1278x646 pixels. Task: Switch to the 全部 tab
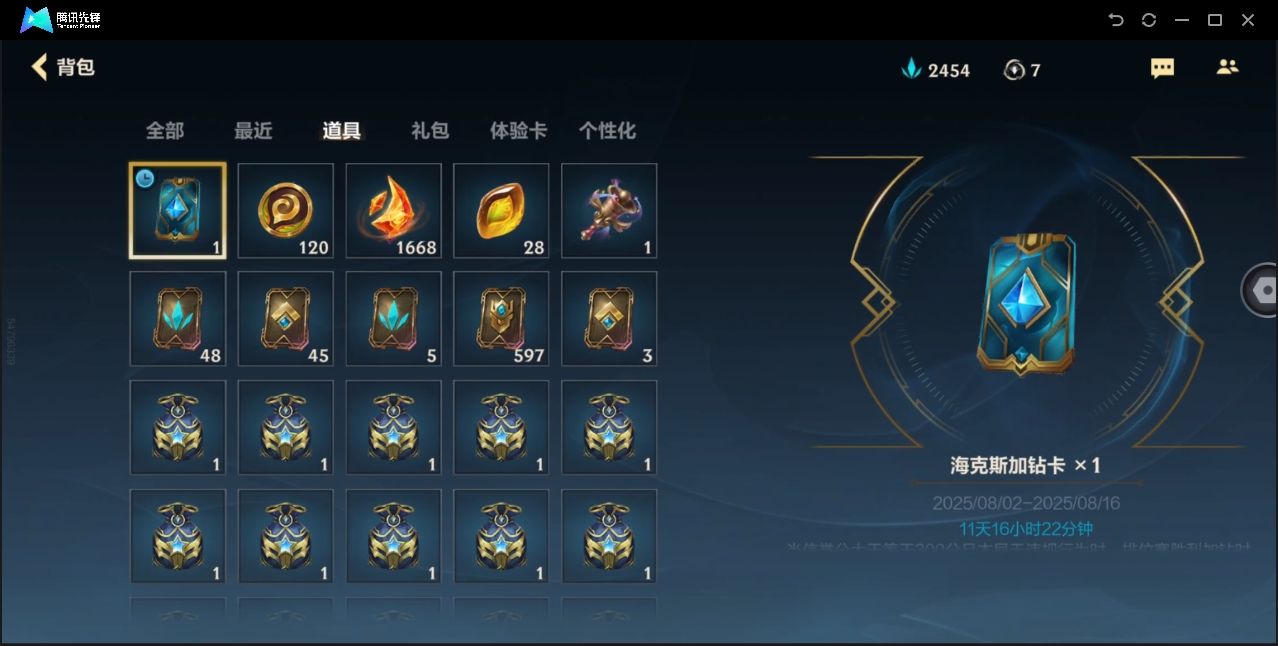[x=165, y=131]
